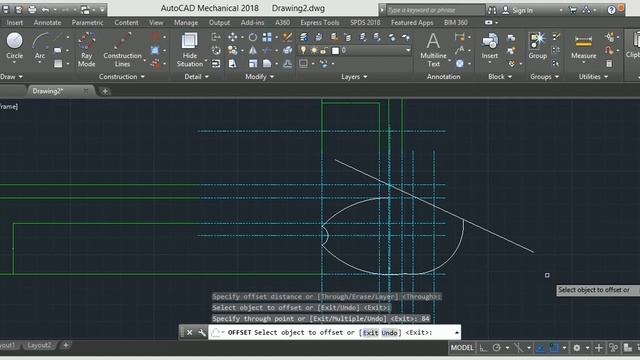
Task: Activate Ray Mode construction tool
Action: 87,50
